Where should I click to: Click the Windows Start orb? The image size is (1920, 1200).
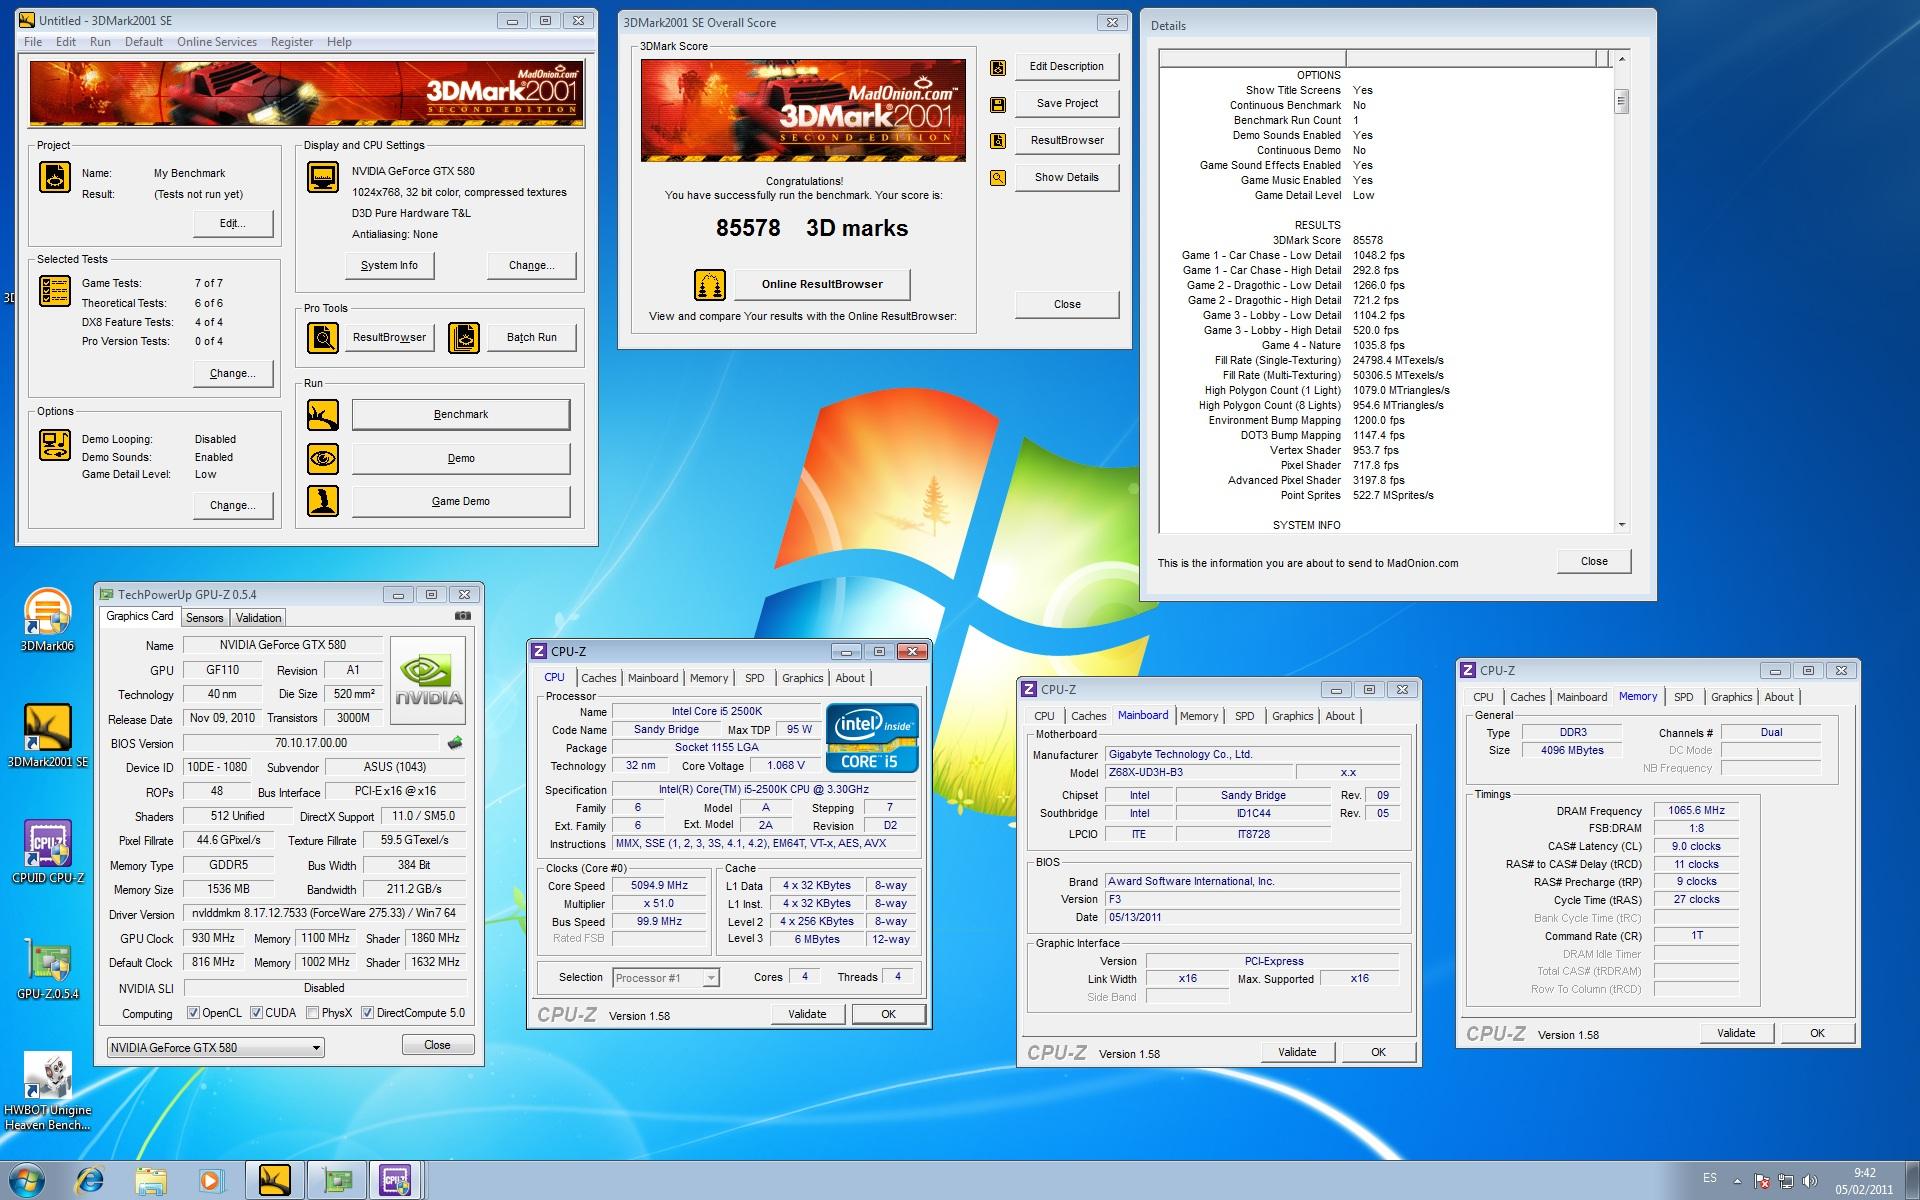tap(26, 1181)
